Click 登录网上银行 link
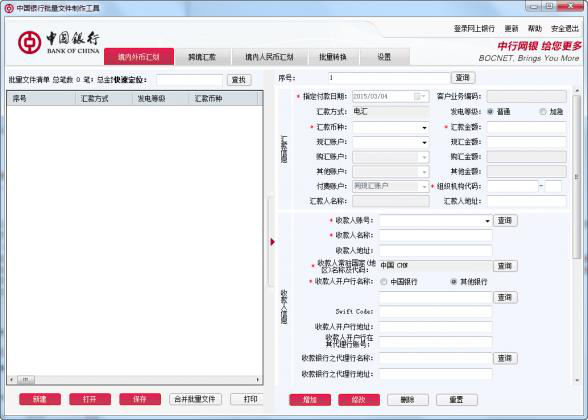The height and width of the screenshot is (420, 588). click(x=474, y=28)
